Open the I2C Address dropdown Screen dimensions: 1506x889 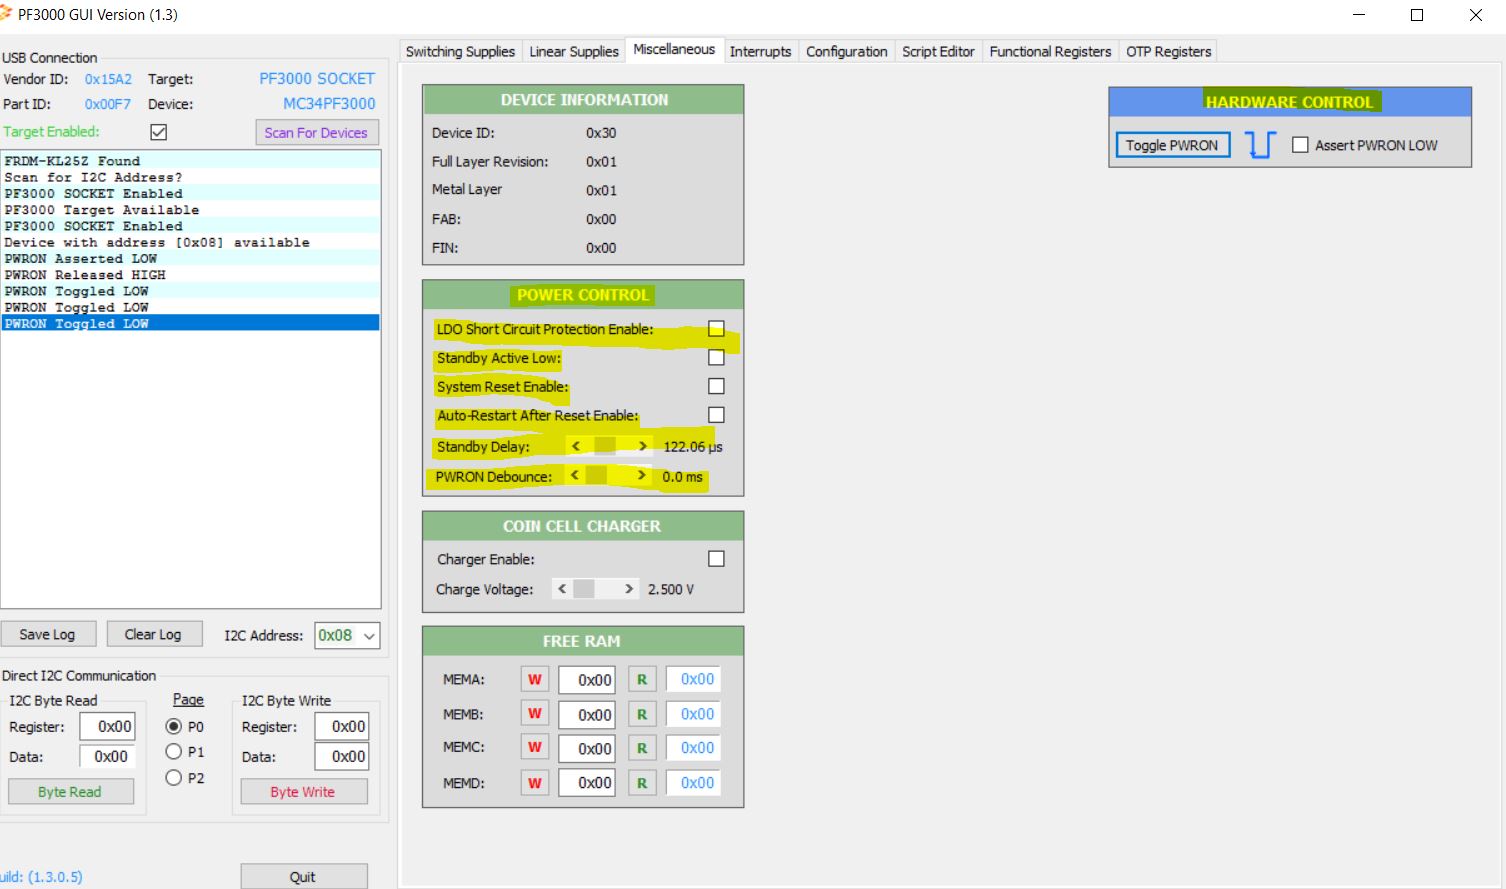[368, 635]
